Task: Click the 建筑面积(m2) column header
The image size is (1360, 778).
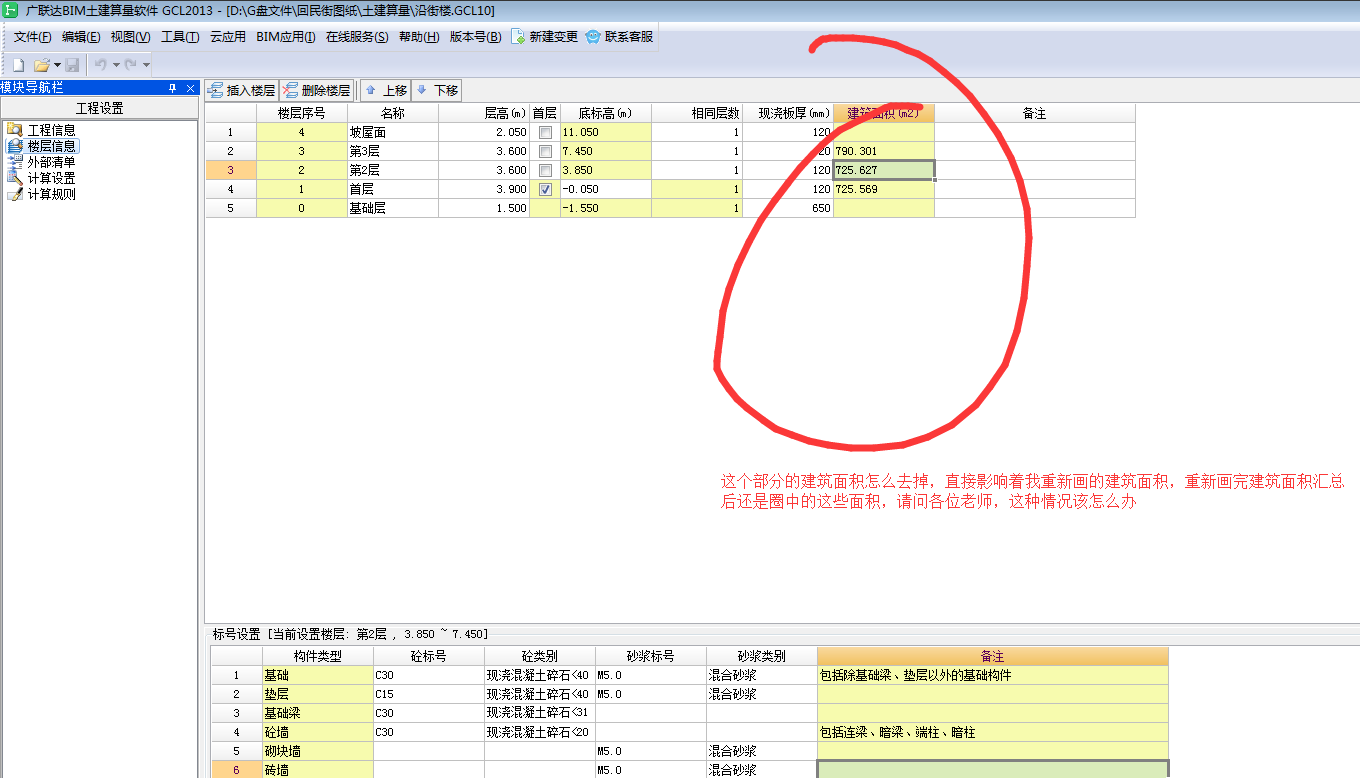Action: (884, 113)
